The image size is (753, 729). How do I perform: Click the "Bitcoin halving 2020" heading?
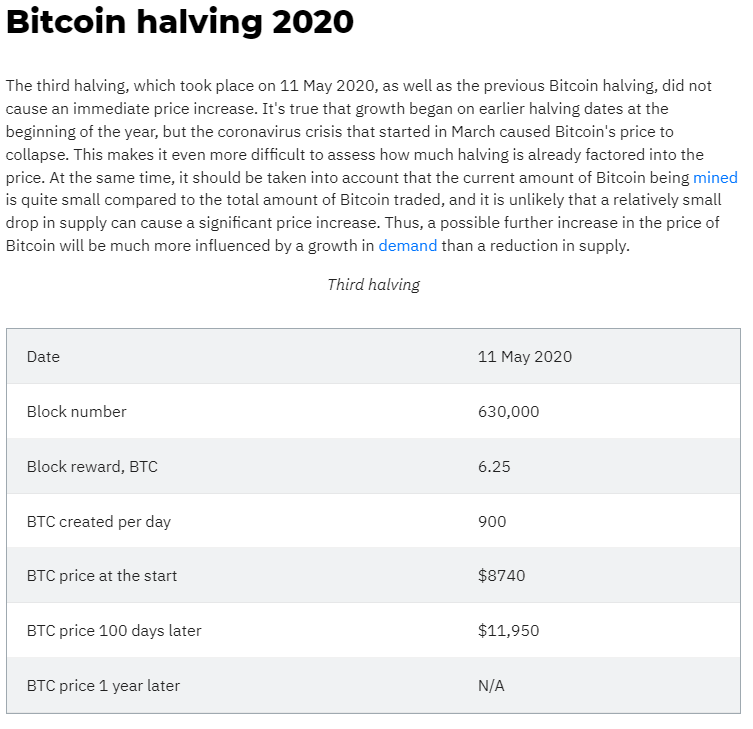180,22
